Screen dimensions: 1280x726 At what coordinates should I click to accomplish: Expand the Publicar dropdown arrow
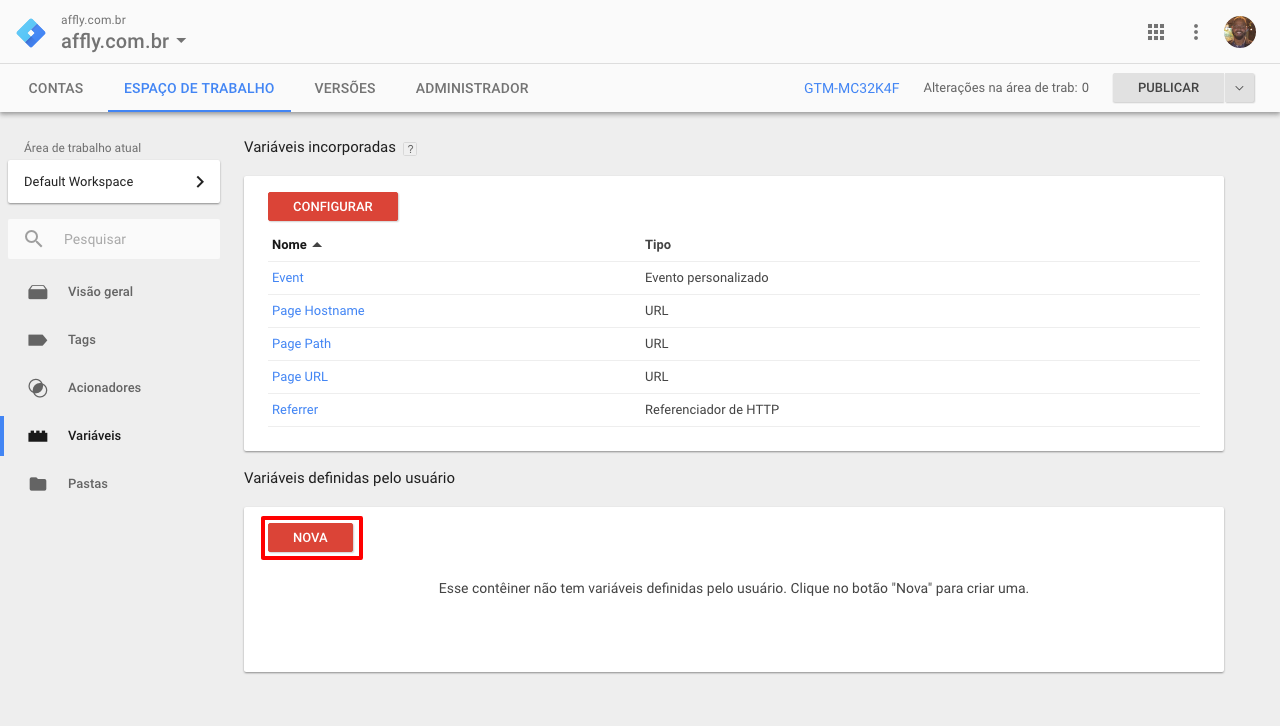[1239, 88]
